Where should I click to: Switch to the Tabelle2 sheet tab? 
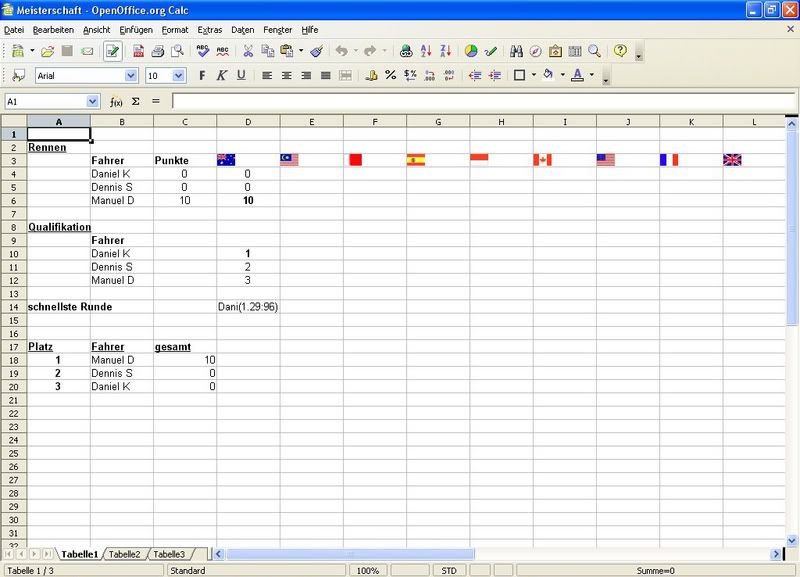124,554
